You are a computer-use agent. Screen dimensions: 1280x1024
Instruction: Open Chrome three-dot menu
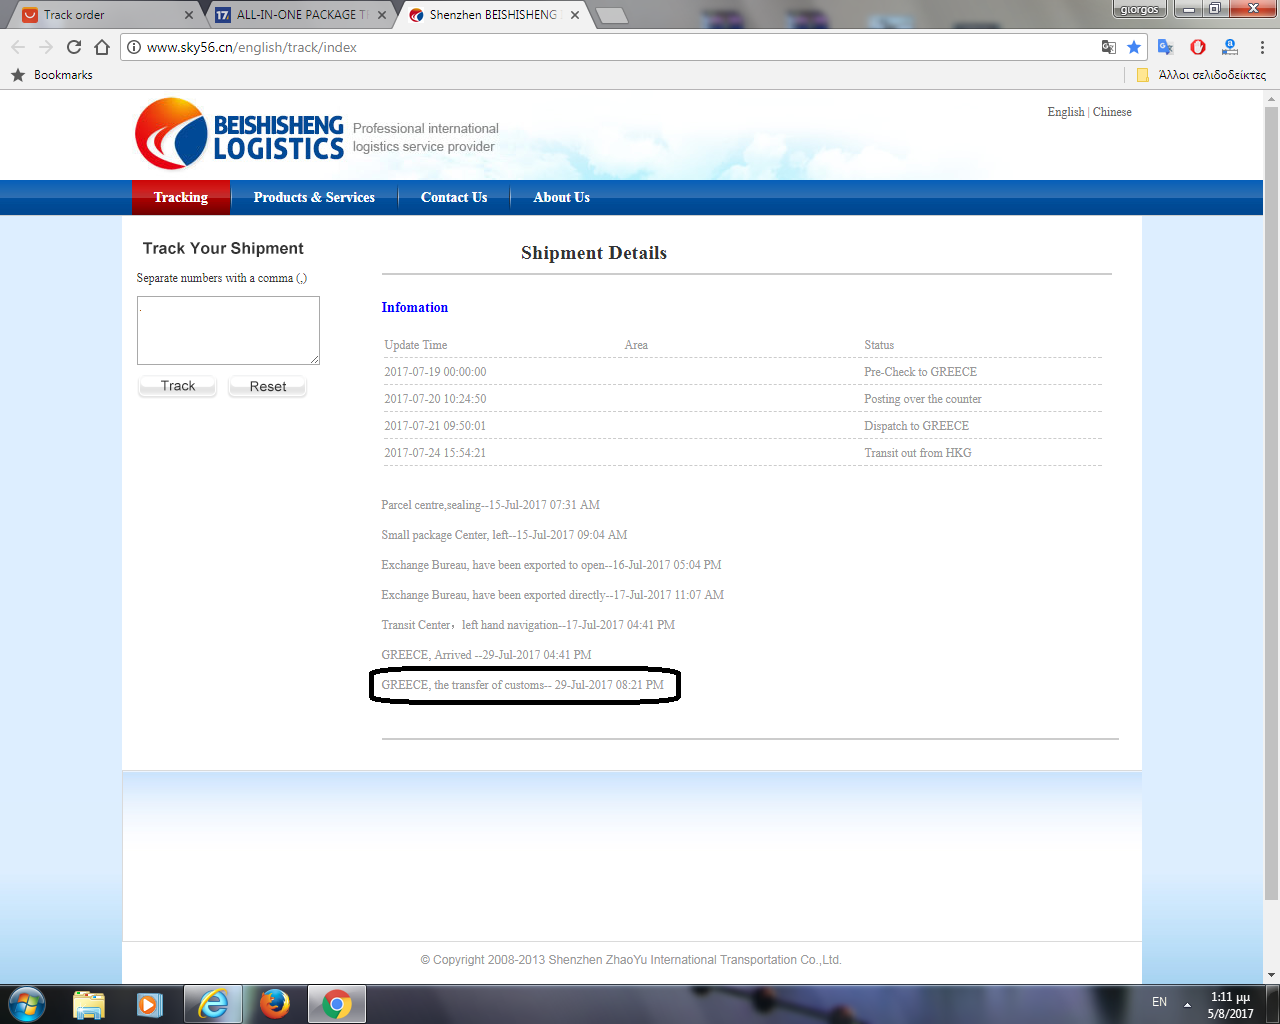[1262, 47]
